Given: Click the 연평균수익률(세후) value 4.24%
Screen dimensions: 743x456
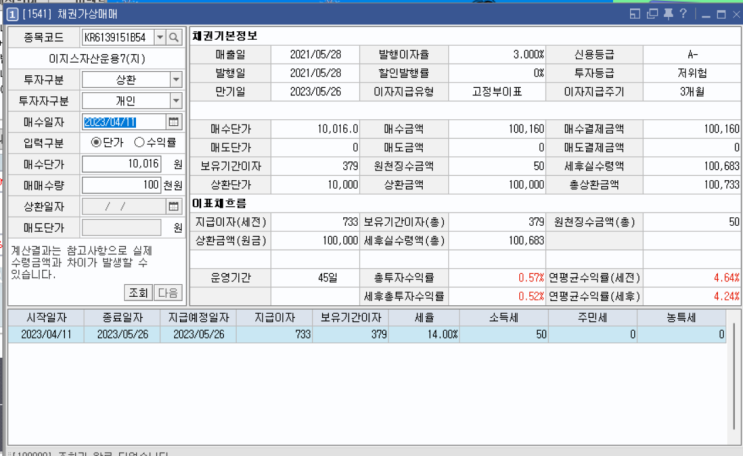Looking at the screenshot, I should click(726, 296).
